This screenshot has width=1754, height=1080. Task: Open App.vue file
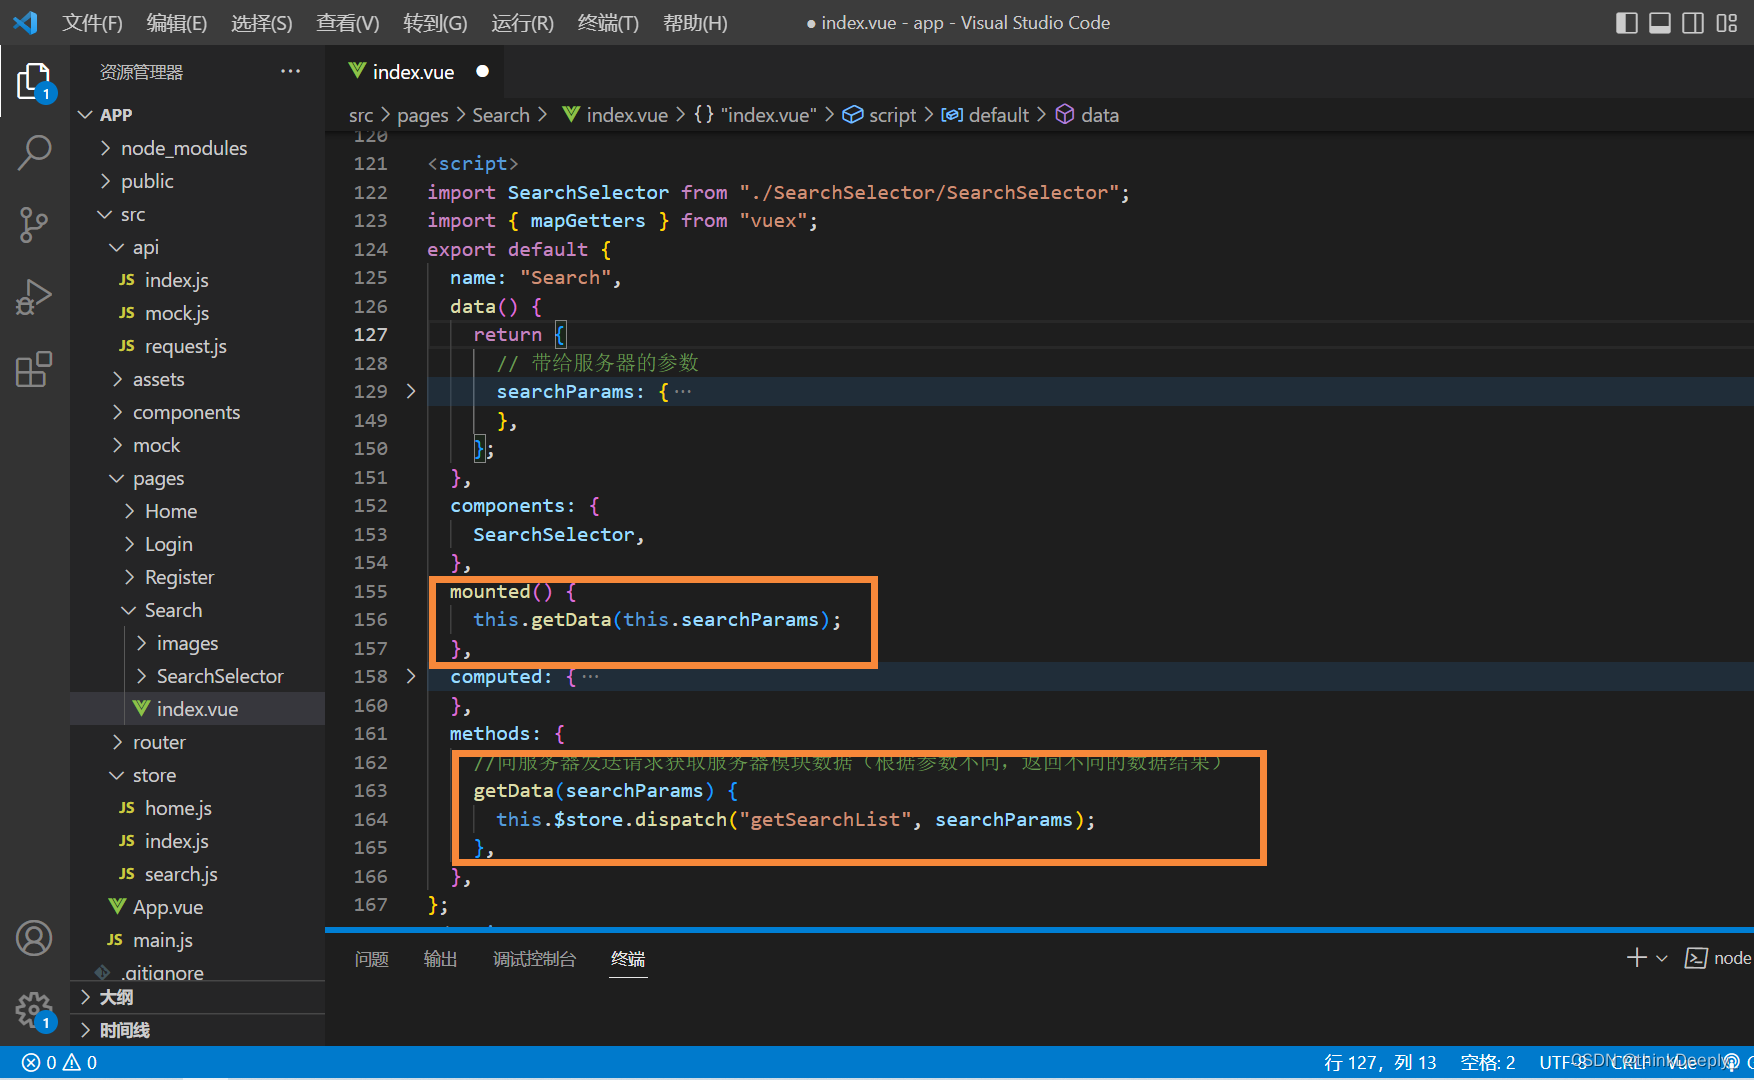(x=198, y=907)
